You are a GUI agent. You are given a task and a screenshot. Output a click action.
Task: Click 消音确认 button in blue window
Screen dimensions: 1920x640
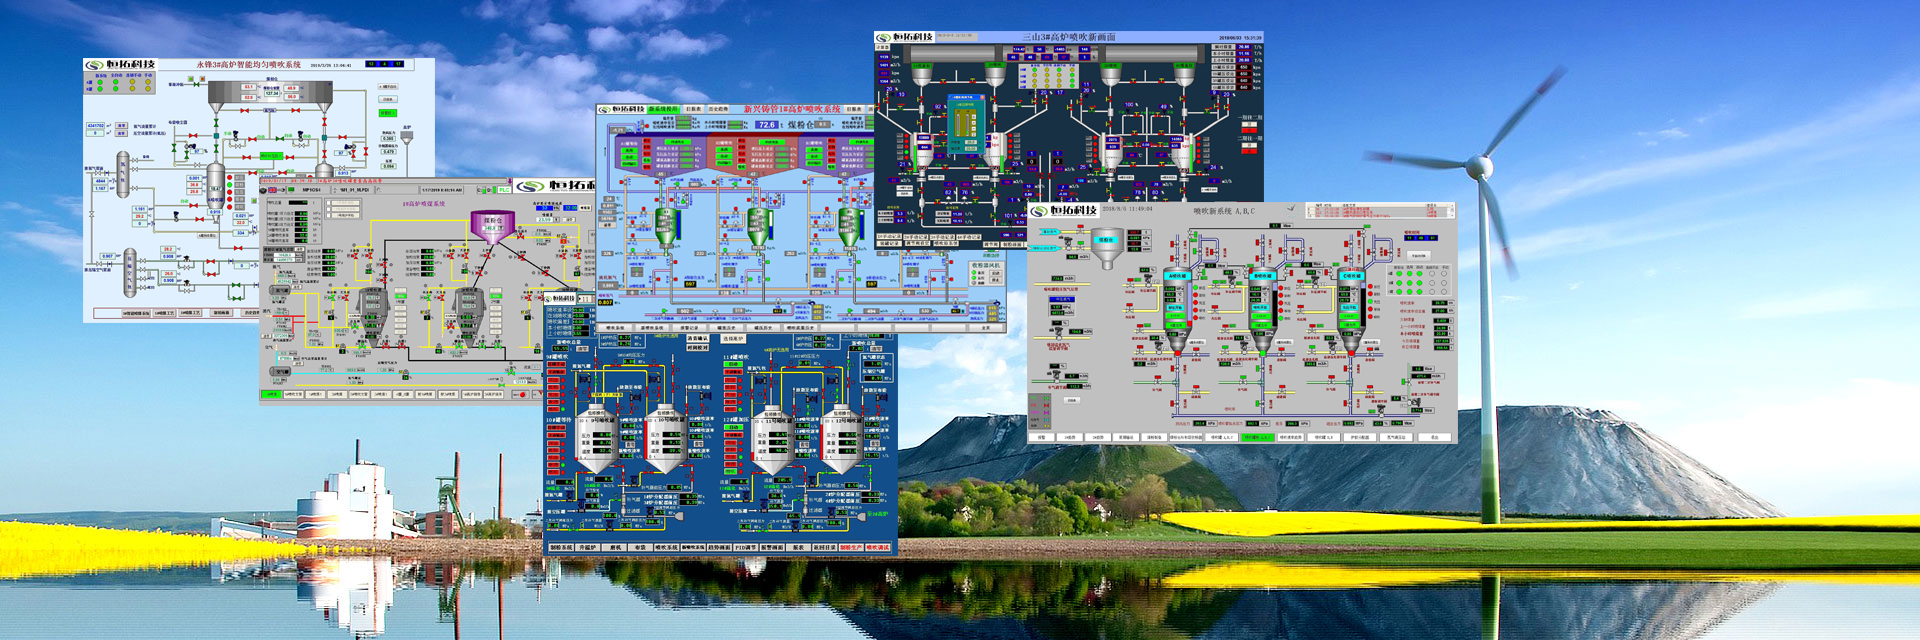tap(698, 338)
